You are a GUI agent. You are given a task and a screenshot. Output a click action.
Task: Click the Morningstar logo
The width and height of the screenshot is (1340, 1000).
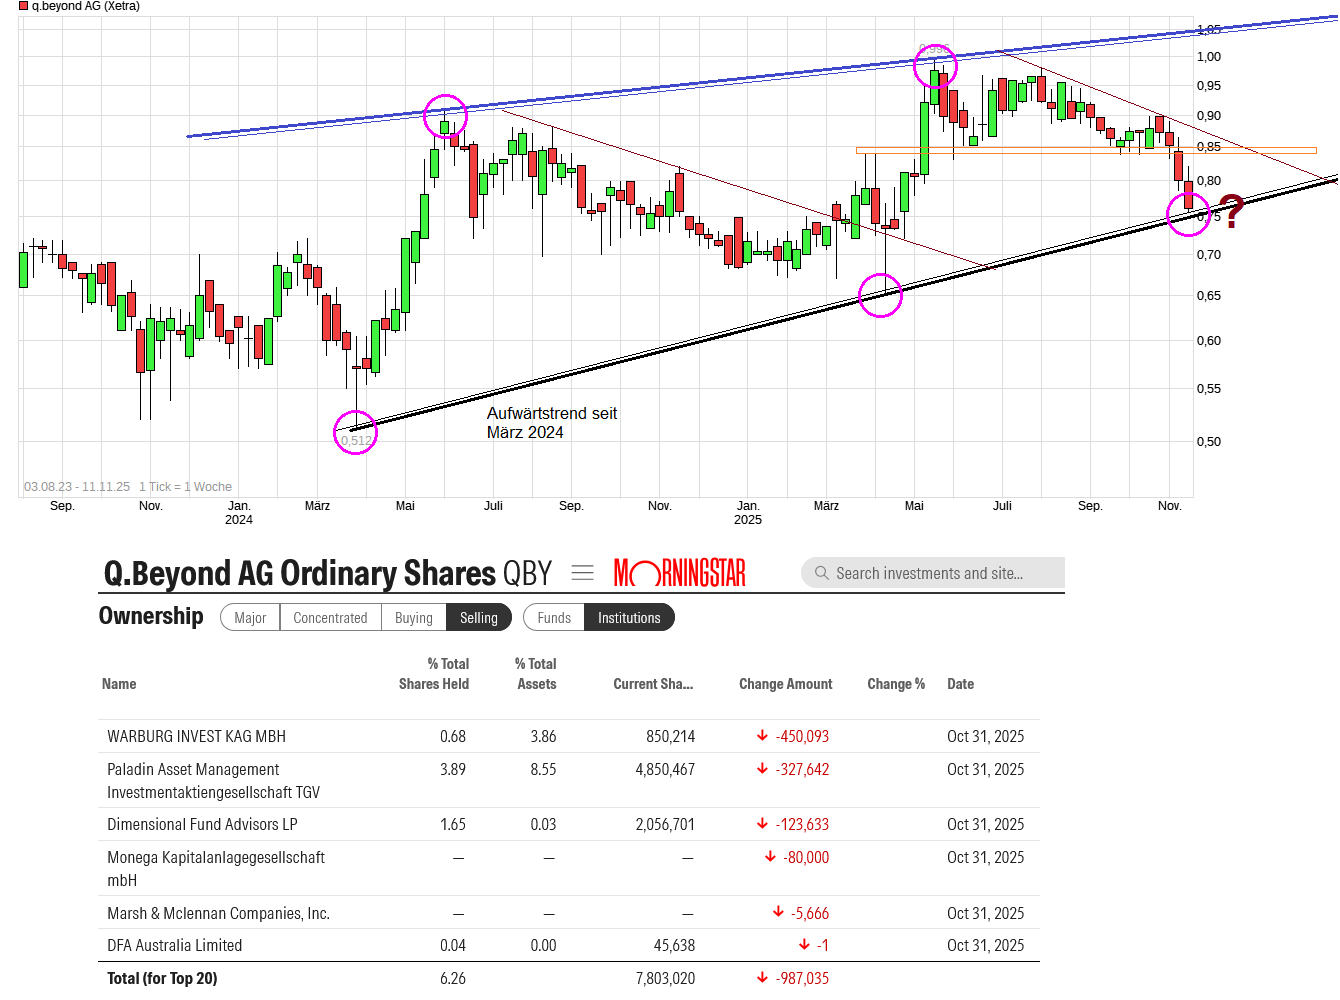pyautogui.click(x=679, y=573)
